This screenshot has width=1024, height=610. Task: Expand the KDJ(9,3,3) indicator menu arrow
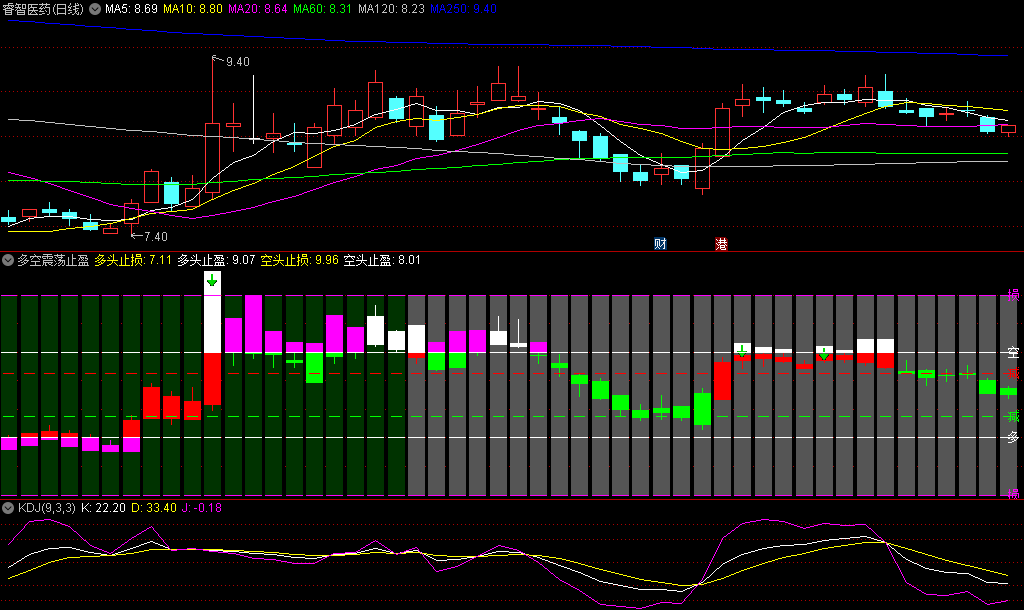click(8, 507)
